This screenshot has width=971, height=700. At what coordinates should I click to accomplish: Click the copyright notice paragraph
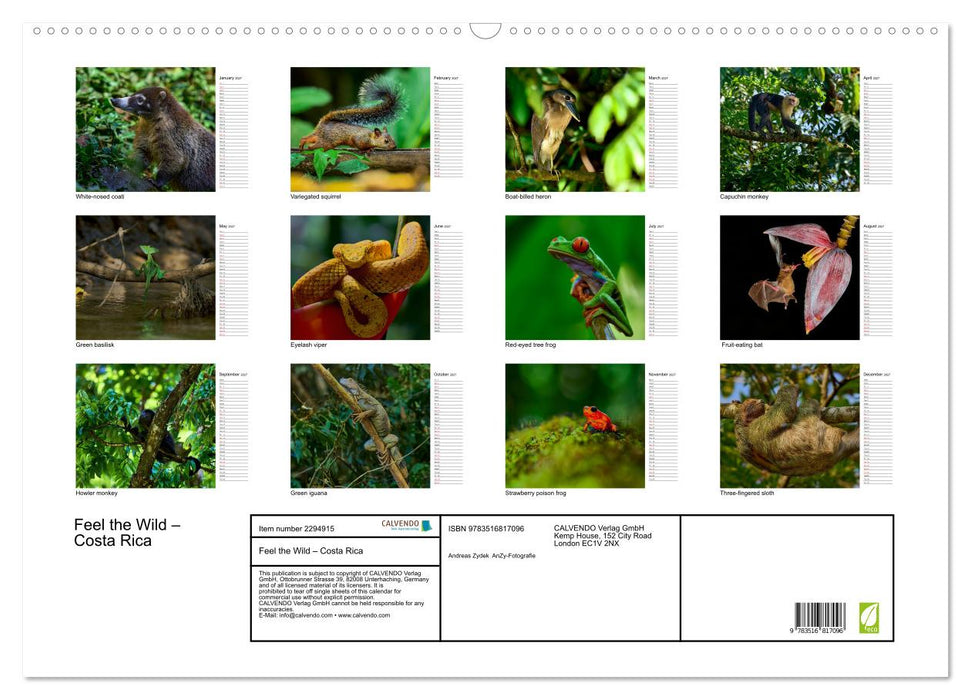click(x=344, y=594)
